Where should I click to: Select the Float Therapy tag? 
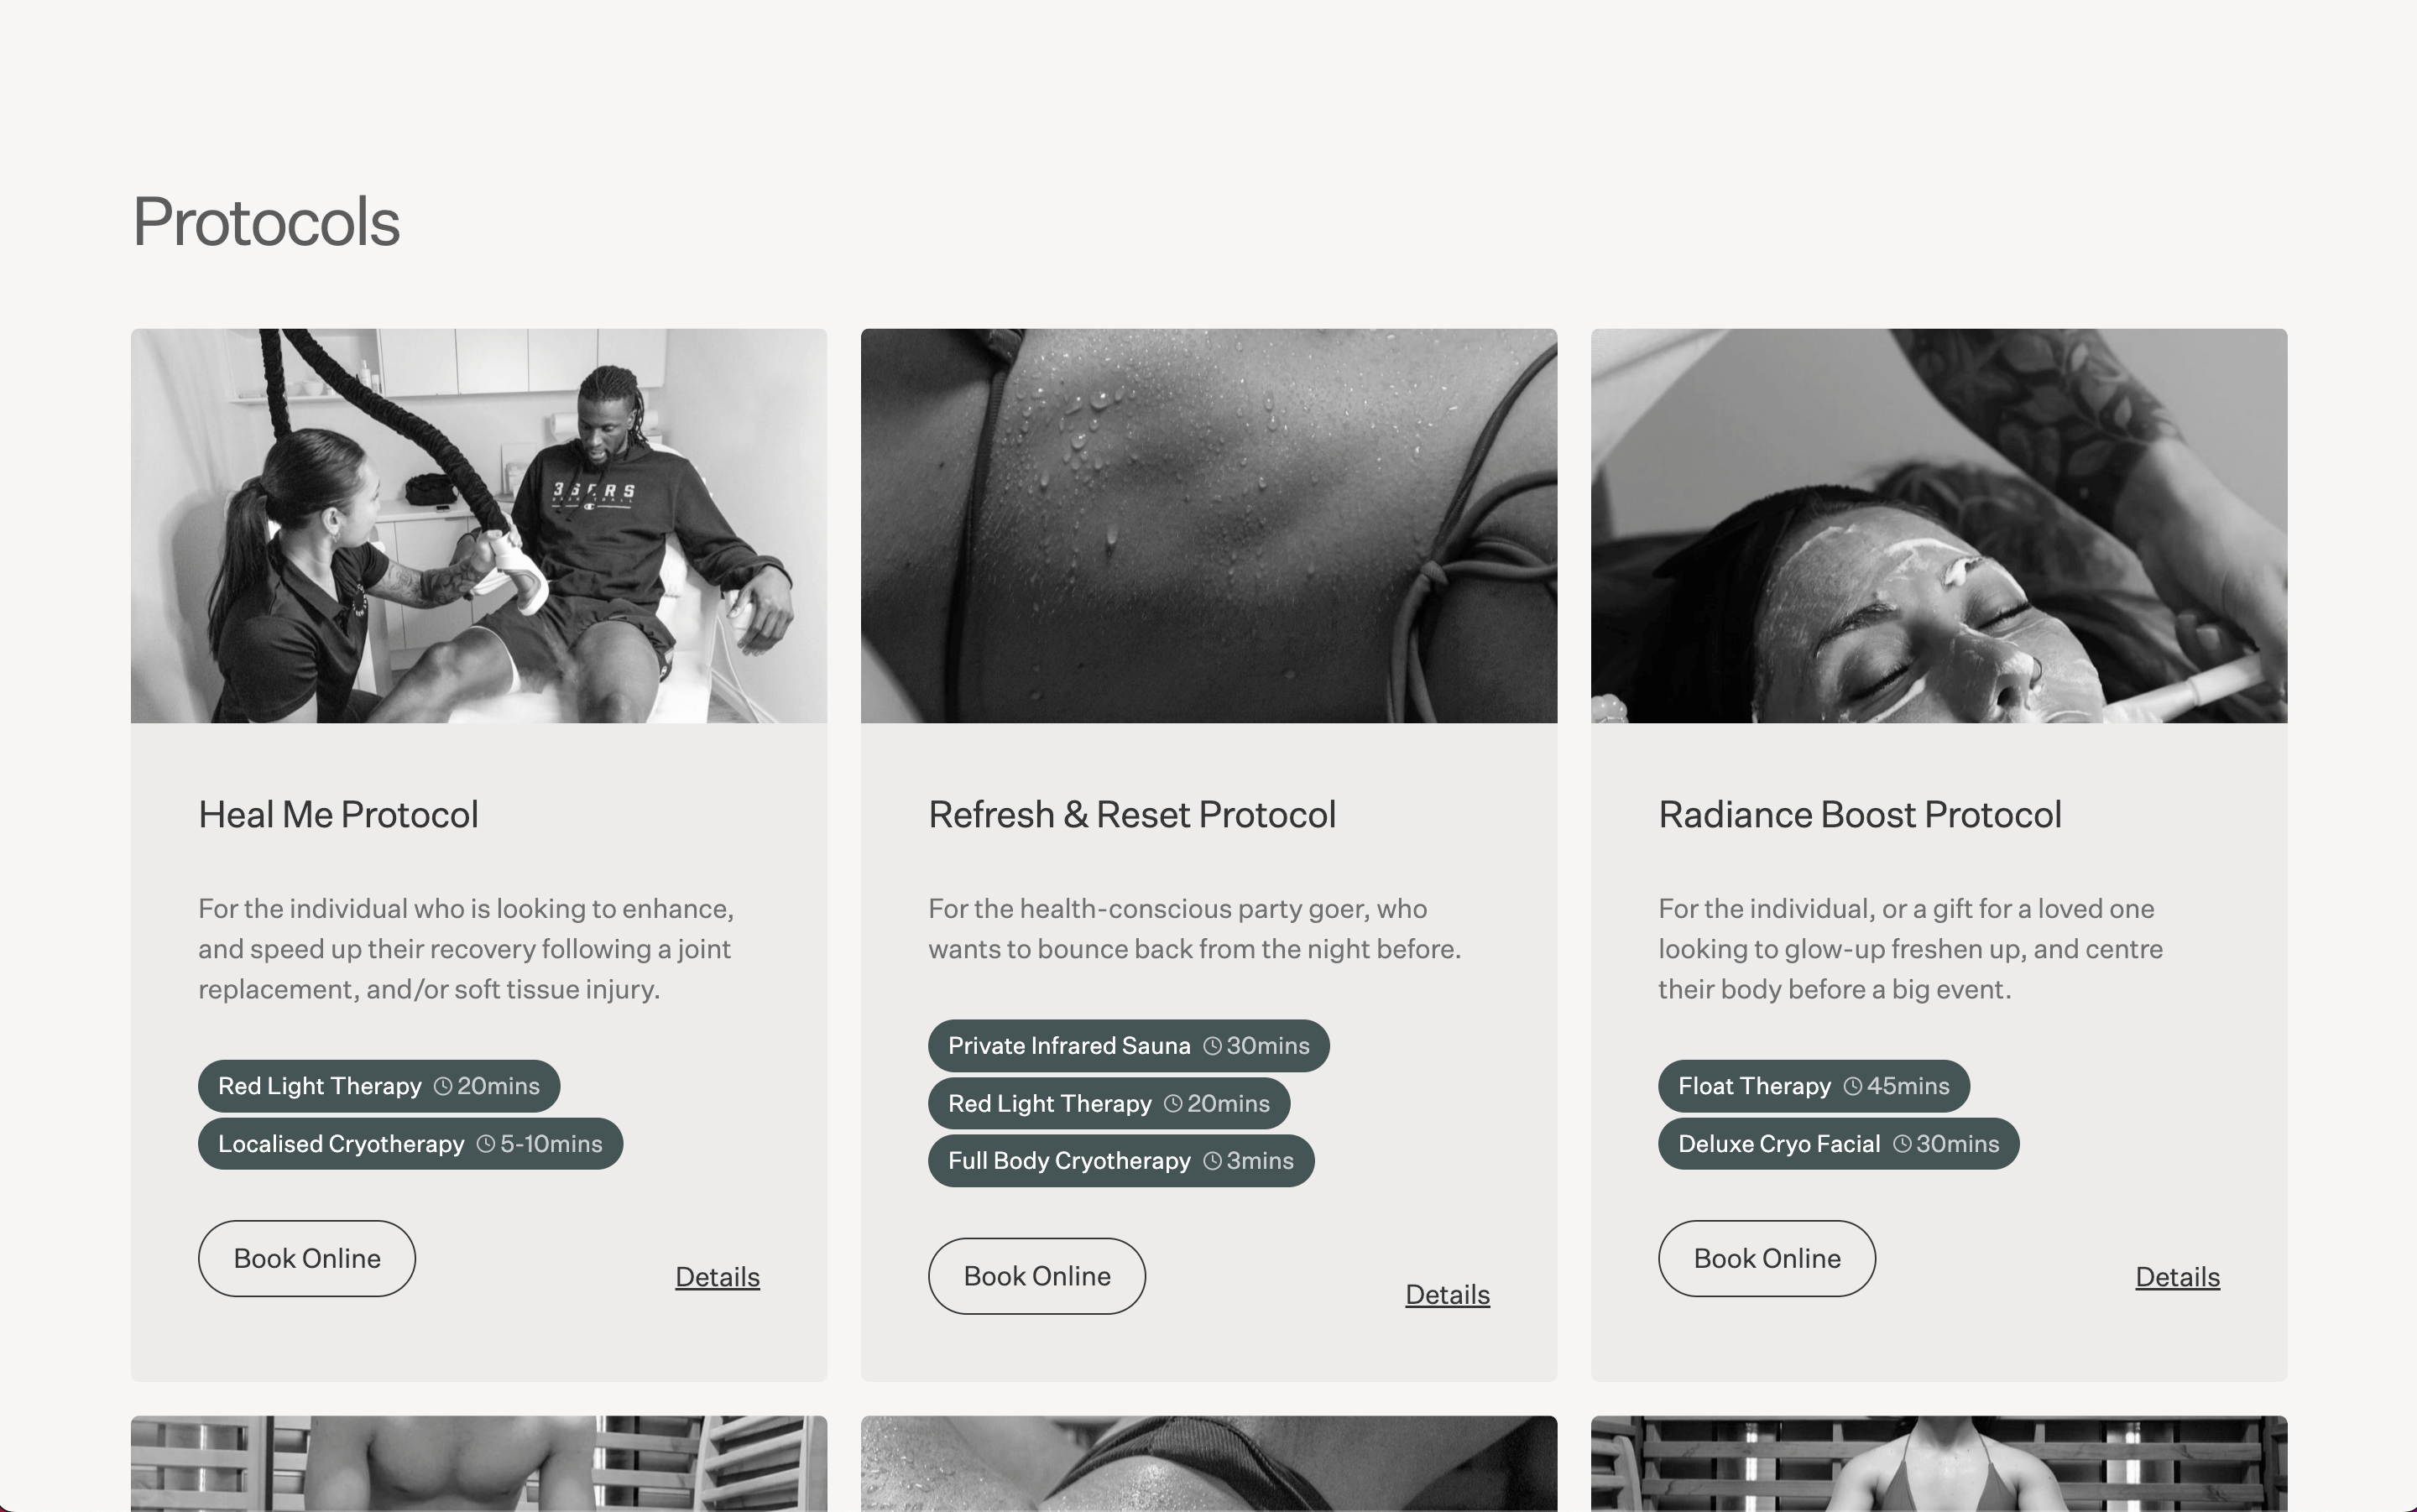point(1814,1086)
